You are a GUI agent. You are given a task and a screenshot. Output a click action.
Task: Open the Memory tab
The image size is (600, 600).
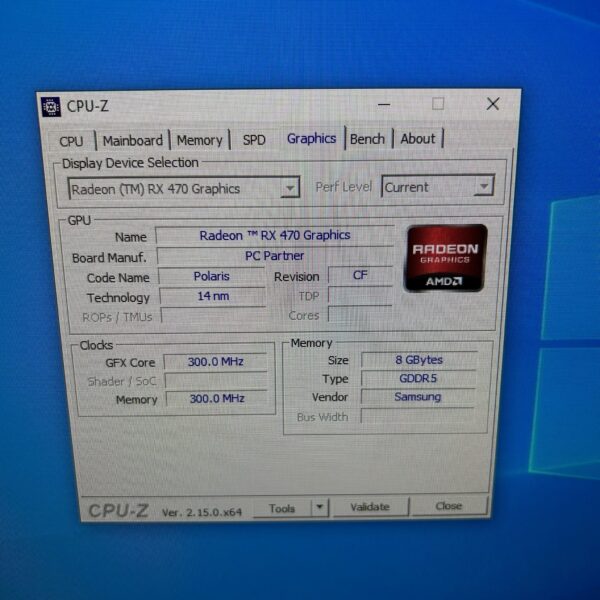[199, 140]
